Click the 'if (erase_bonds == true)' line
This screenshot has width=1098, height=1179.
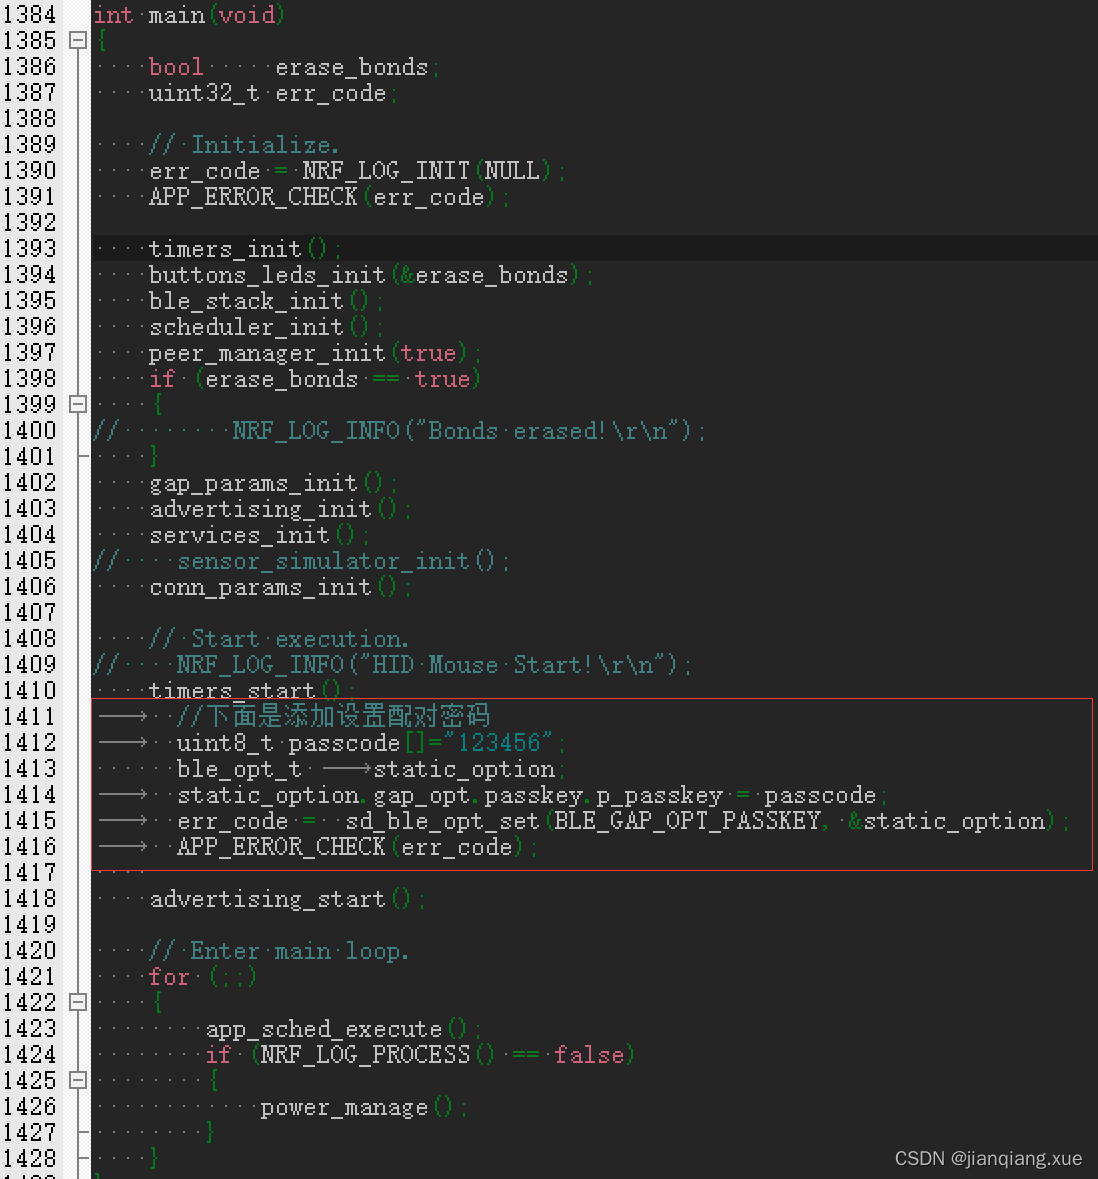click(x=314, y=379)
